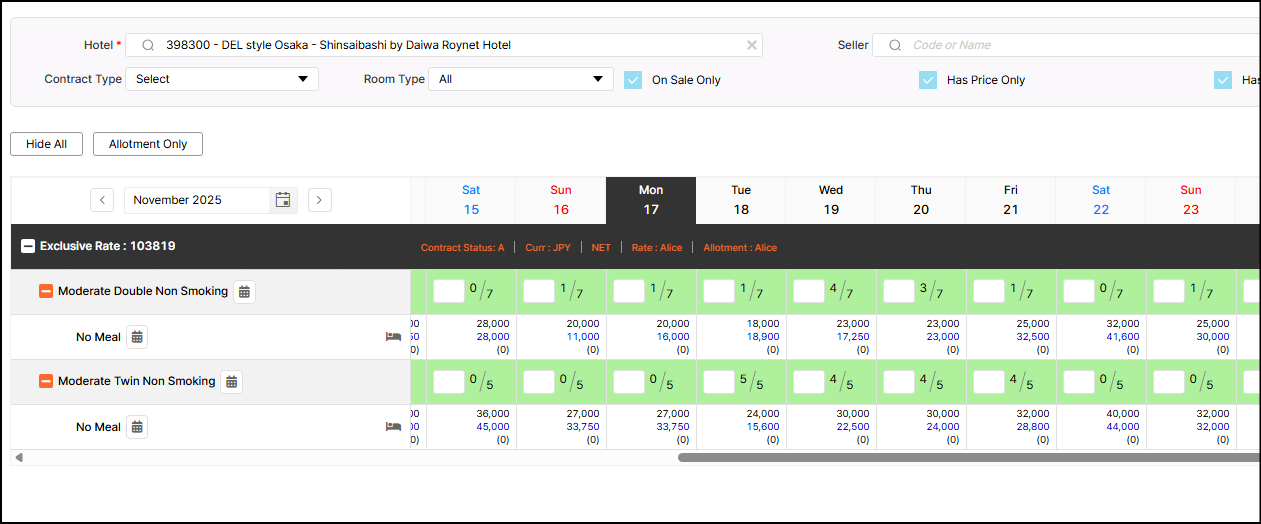Collapse Moderate Twin Non Smoking row
The height and width of the screenshot is (524, 1261).
pos(46,381)
